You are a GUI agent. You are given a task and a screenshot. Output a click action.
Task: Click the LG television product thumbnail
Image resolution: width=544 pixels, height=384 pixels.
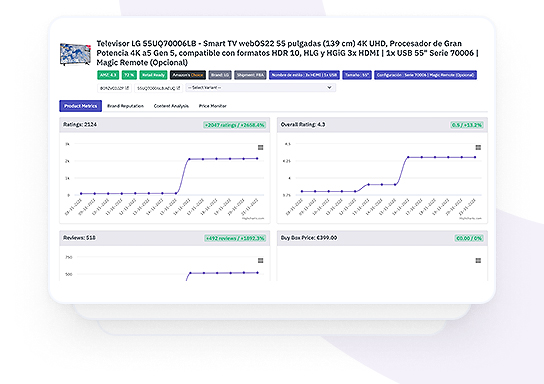(x=75, y=54)
